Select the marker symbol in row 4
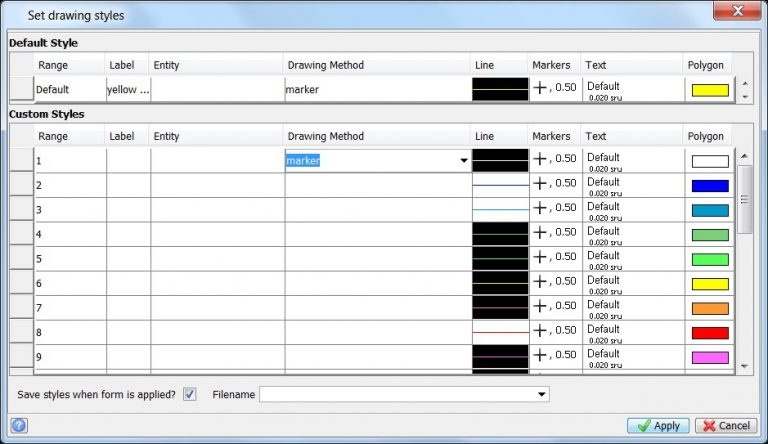 point(540,233)
